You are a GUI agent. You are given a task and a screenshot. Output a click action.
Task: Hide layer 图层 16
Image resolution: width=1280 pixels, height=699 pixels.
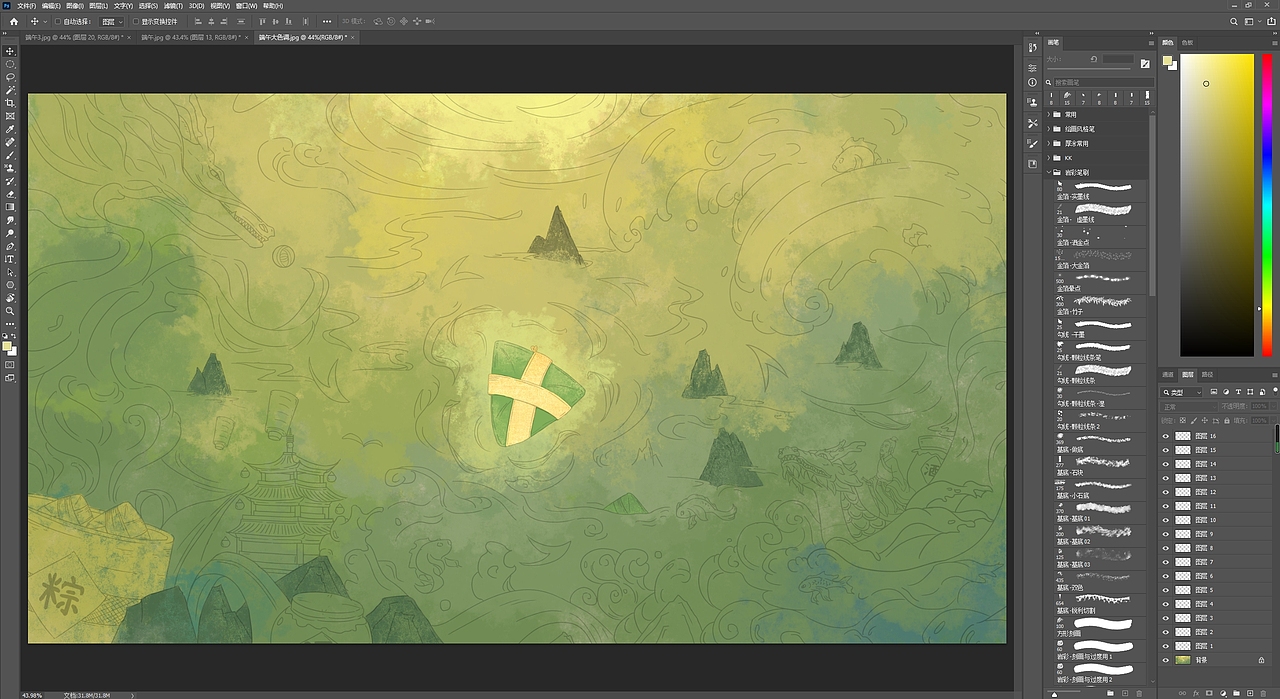pos(1166,436)
